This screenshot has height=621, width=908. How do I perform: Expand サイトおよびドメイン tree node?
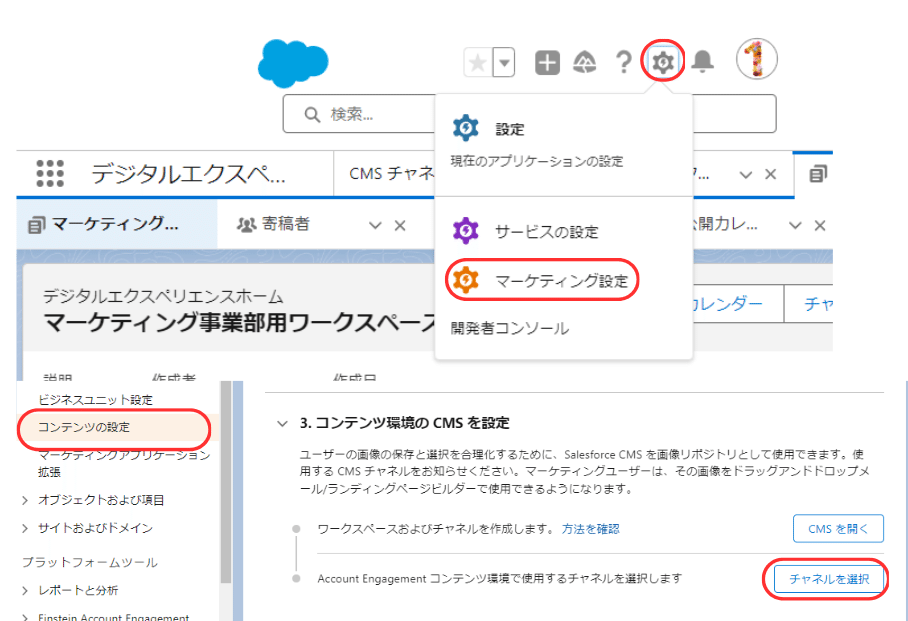click(x=25, y=528)
